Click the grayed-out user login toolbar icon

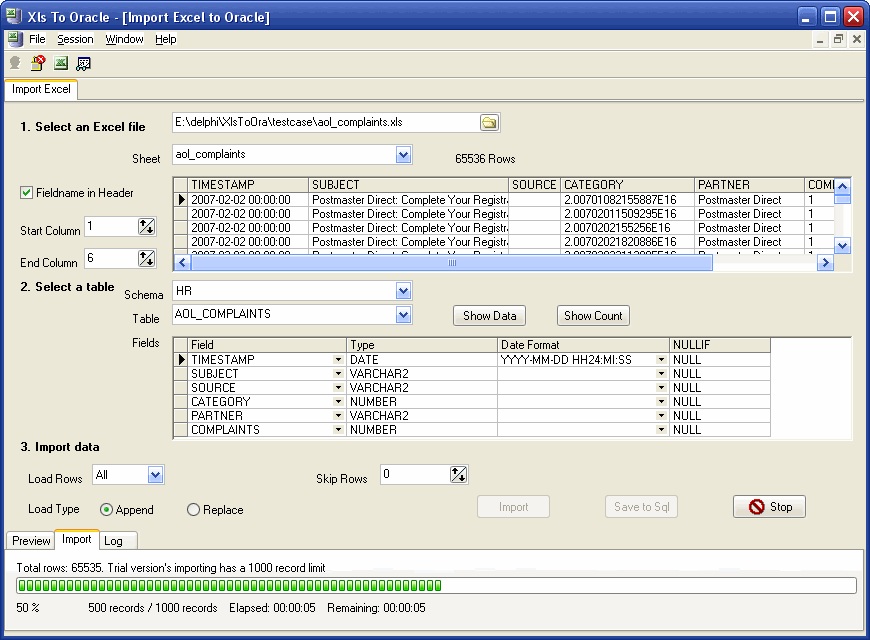[x=15, y=63]
